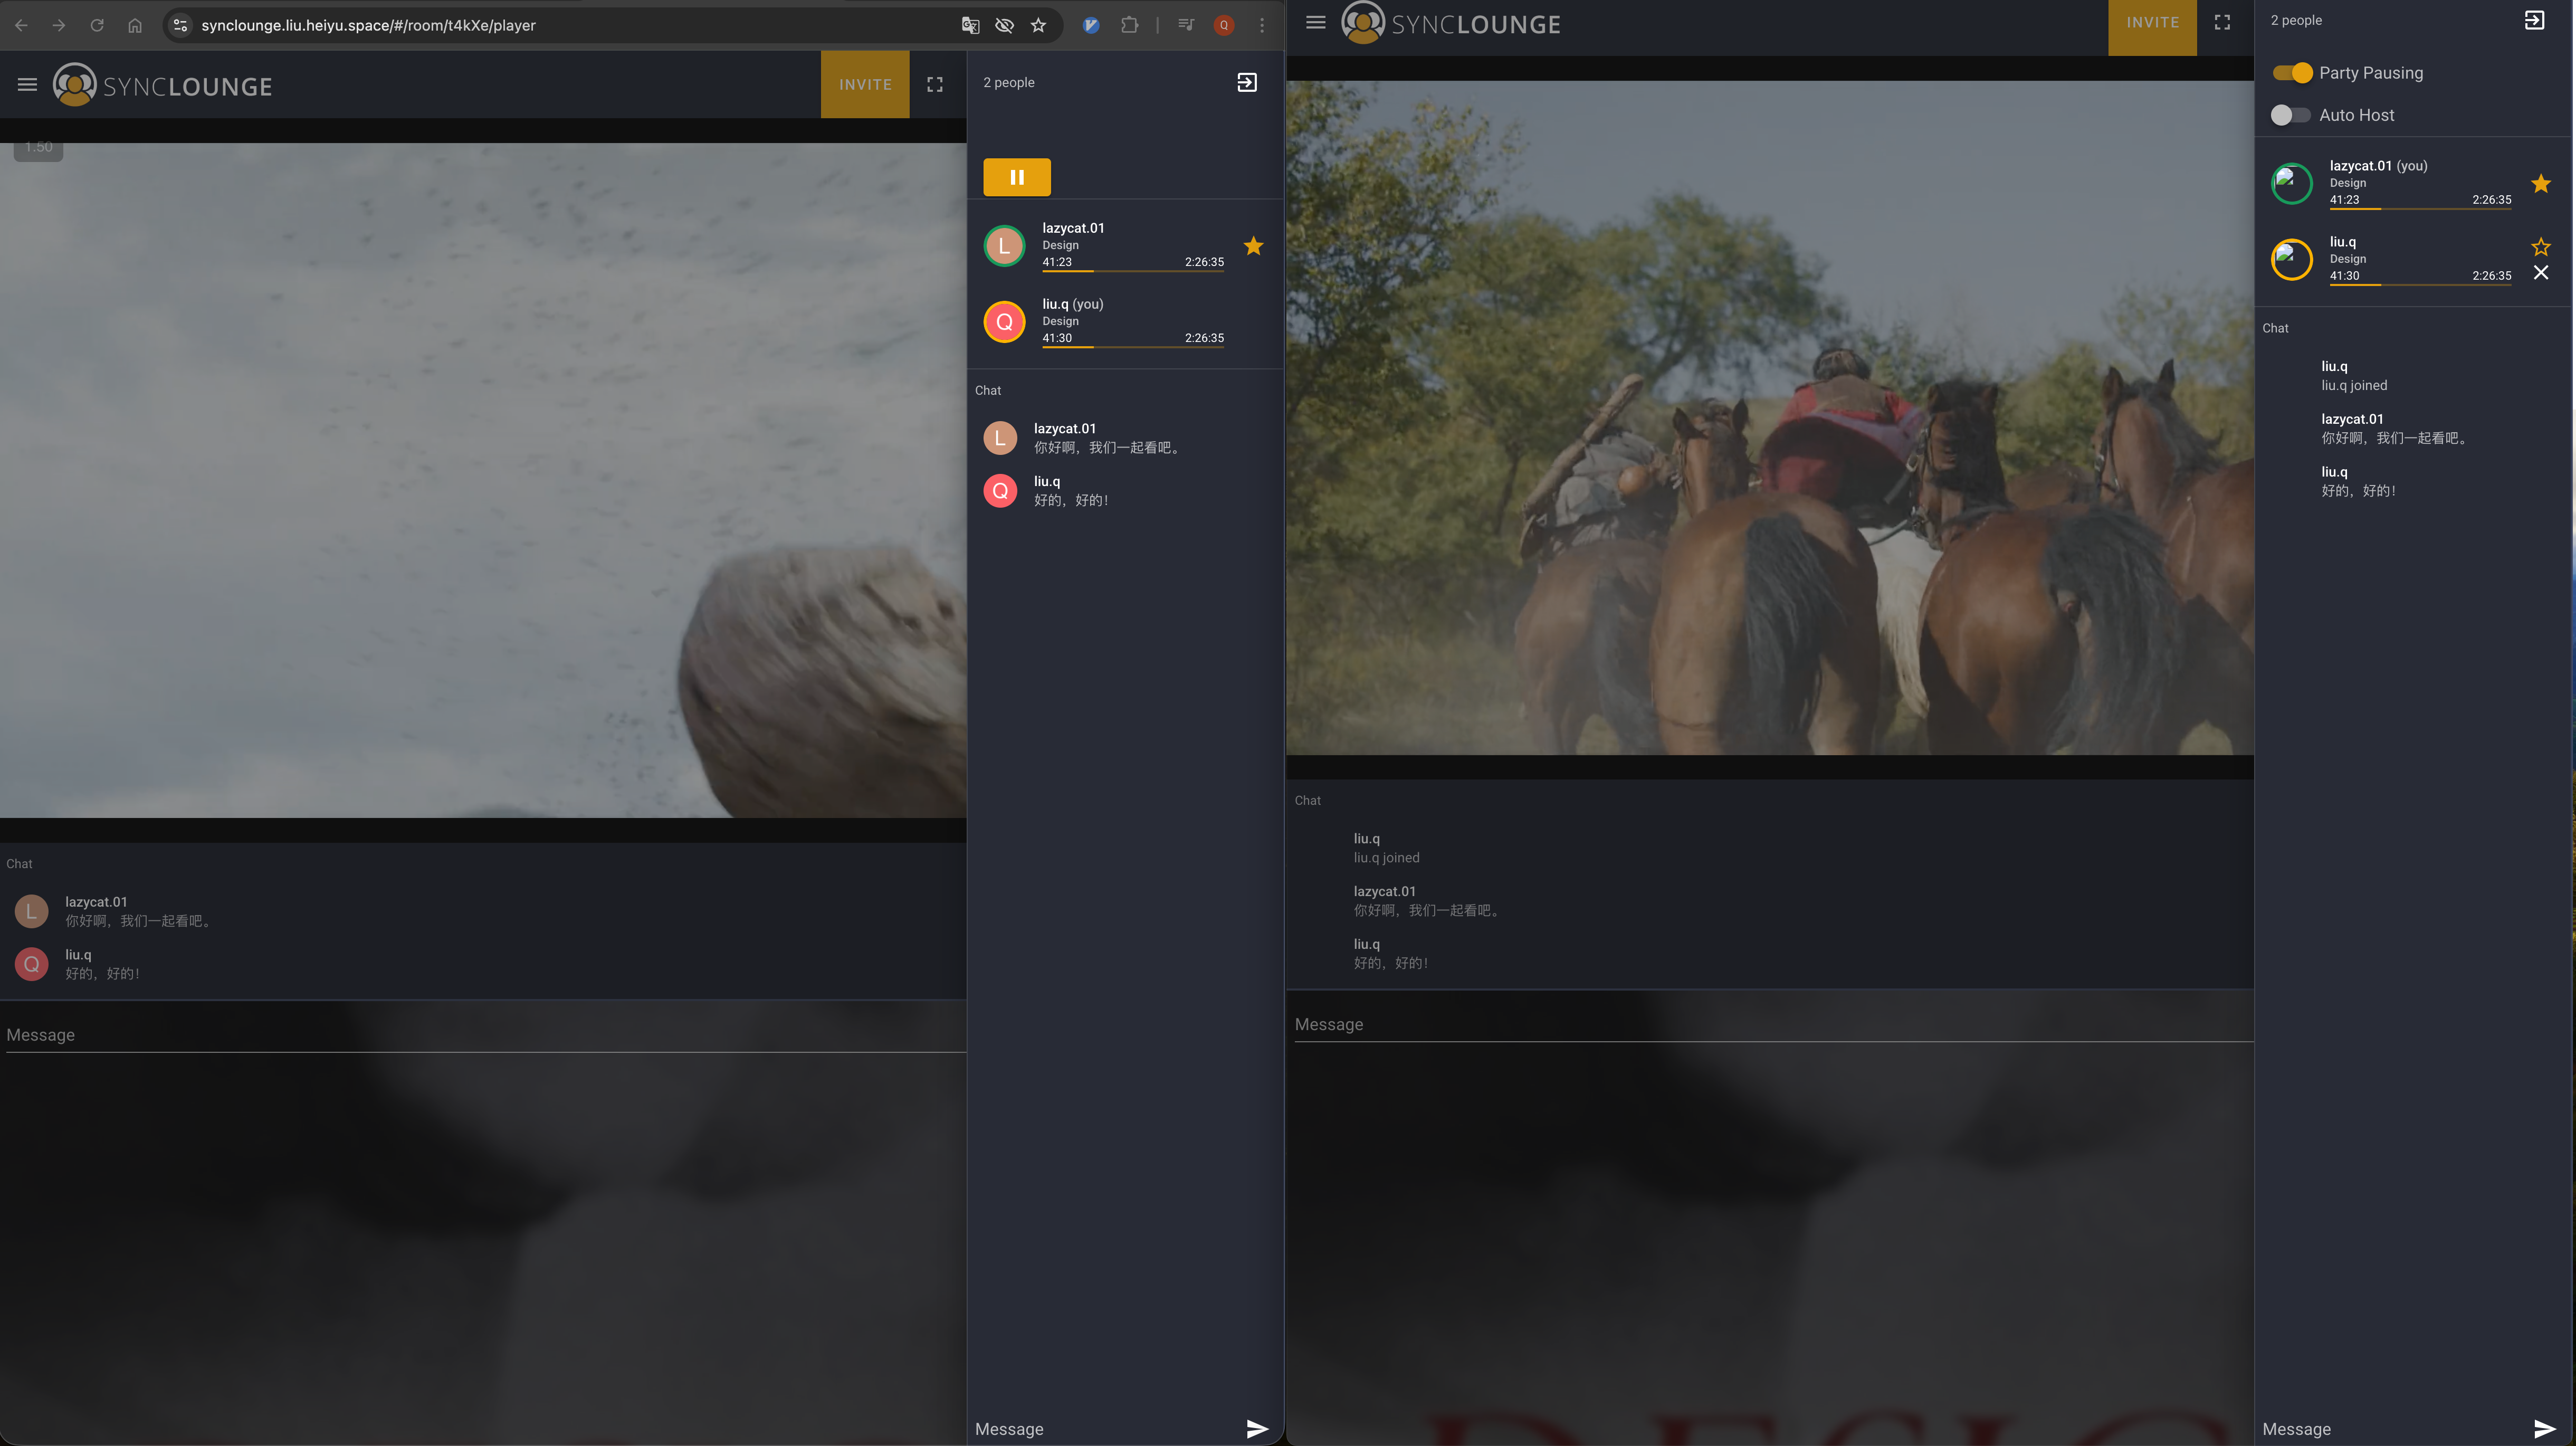
Task: Click Message input in right sidebar
Action: [2393, 1429]
